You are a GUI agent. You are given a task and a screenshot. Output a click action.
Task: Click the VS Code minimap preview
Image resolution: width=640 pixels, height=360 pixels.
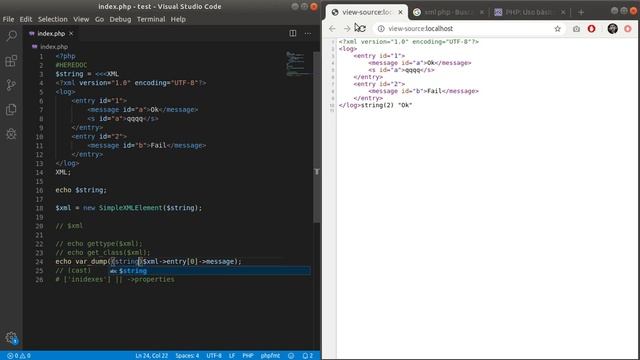point(299,64)
